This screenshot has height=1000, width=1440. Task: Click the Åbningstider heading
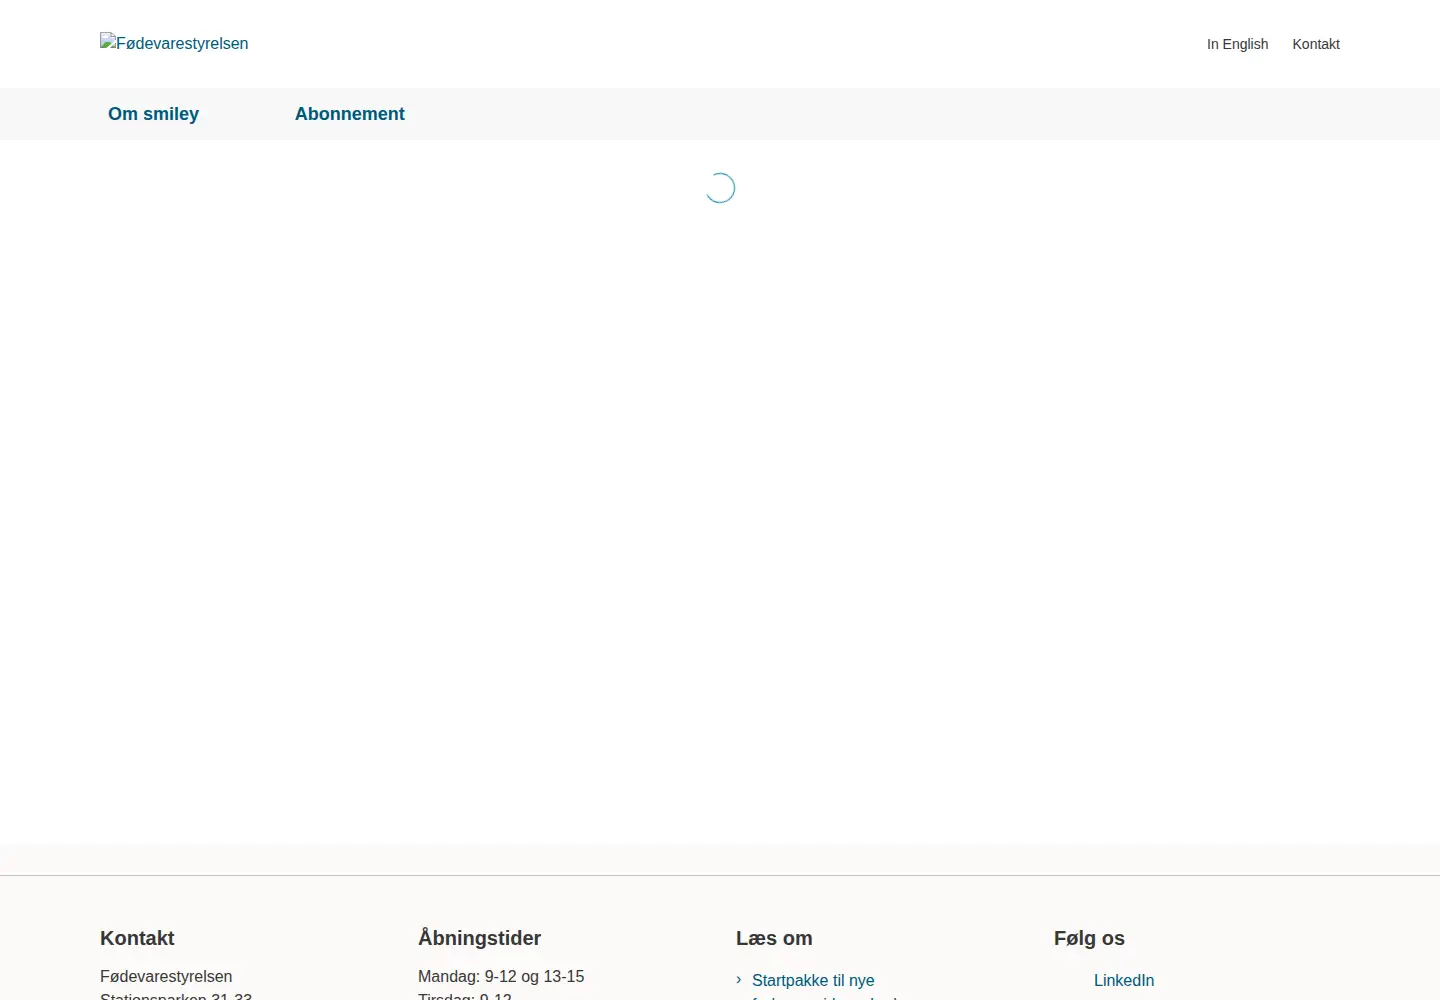(479, 938)
